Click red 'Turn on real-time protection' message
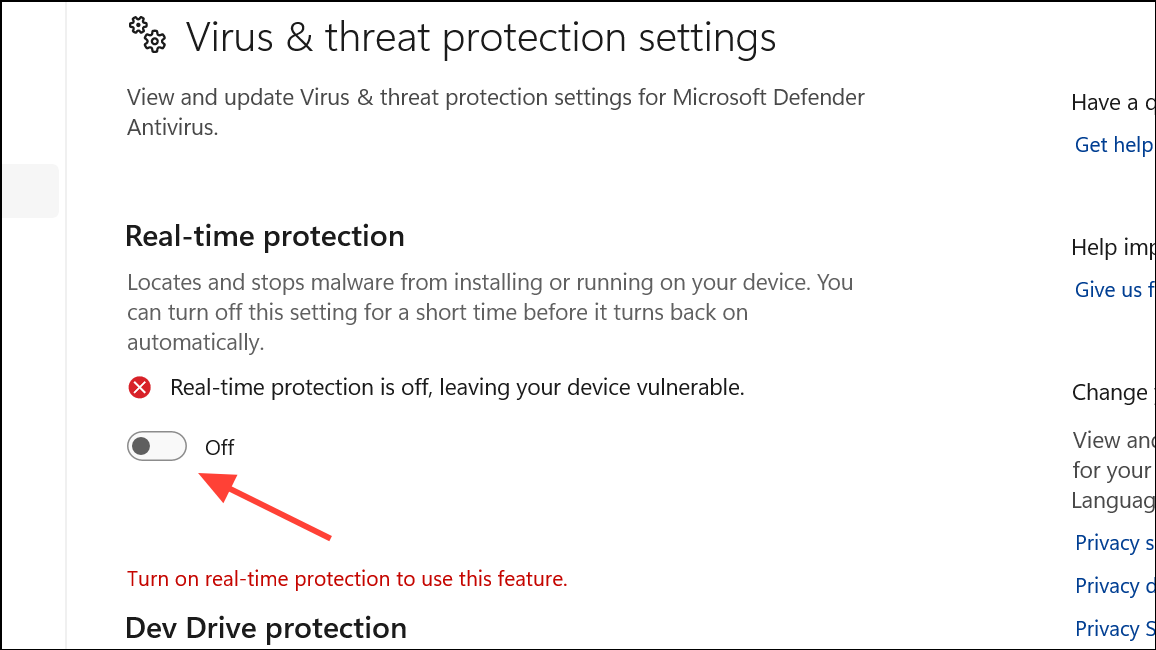The height and width of the screenshot is (650, 1156). pos(347,579)
